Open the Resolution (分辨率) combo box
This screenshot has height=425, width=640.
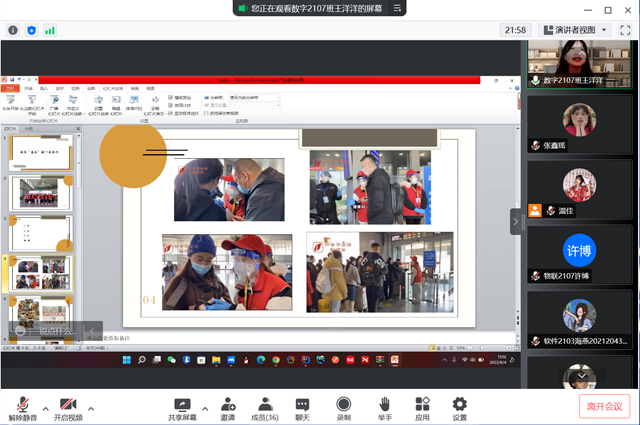pyautogui.click(x=254, y=98)
